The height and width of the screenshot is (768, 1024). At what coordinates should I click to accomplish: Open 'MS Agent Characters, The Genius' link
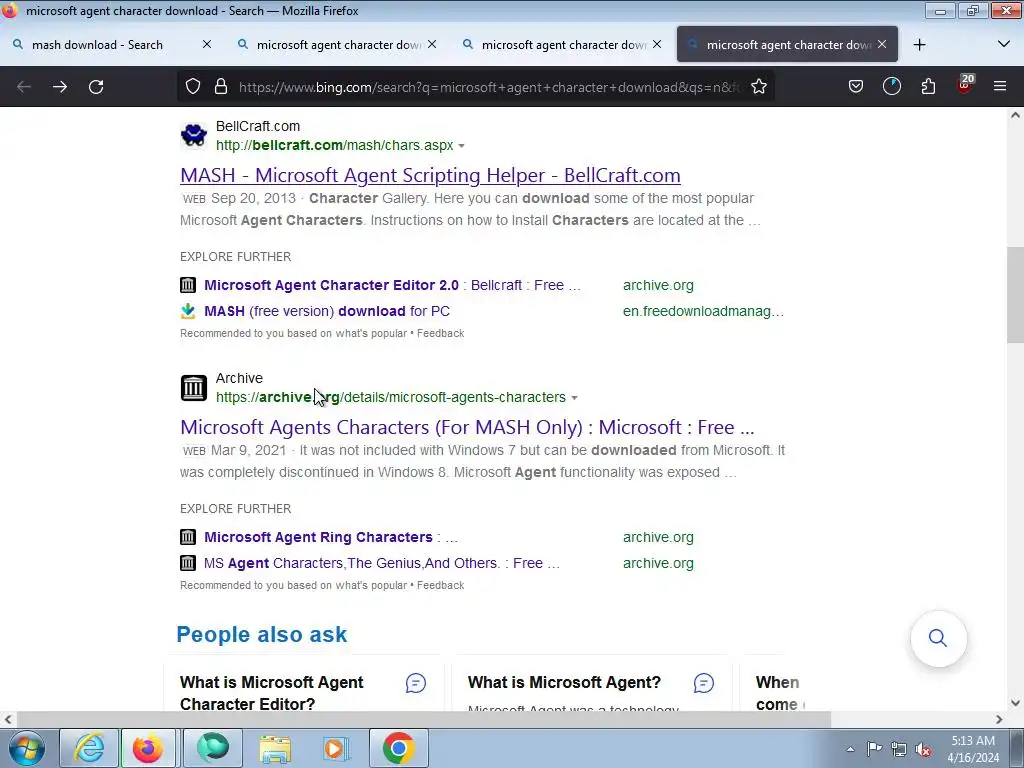tap(381, 563)
